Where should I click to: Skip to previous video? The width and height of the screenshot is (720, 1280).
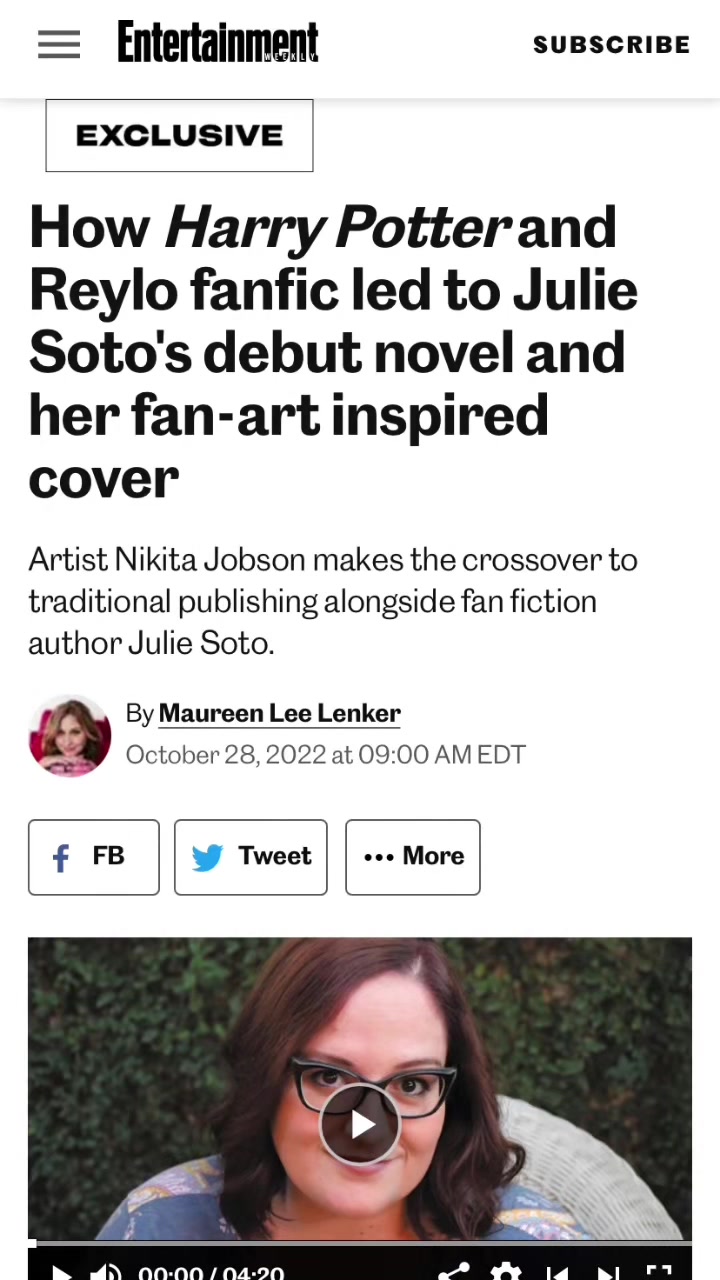click(x=557, y=1273)
